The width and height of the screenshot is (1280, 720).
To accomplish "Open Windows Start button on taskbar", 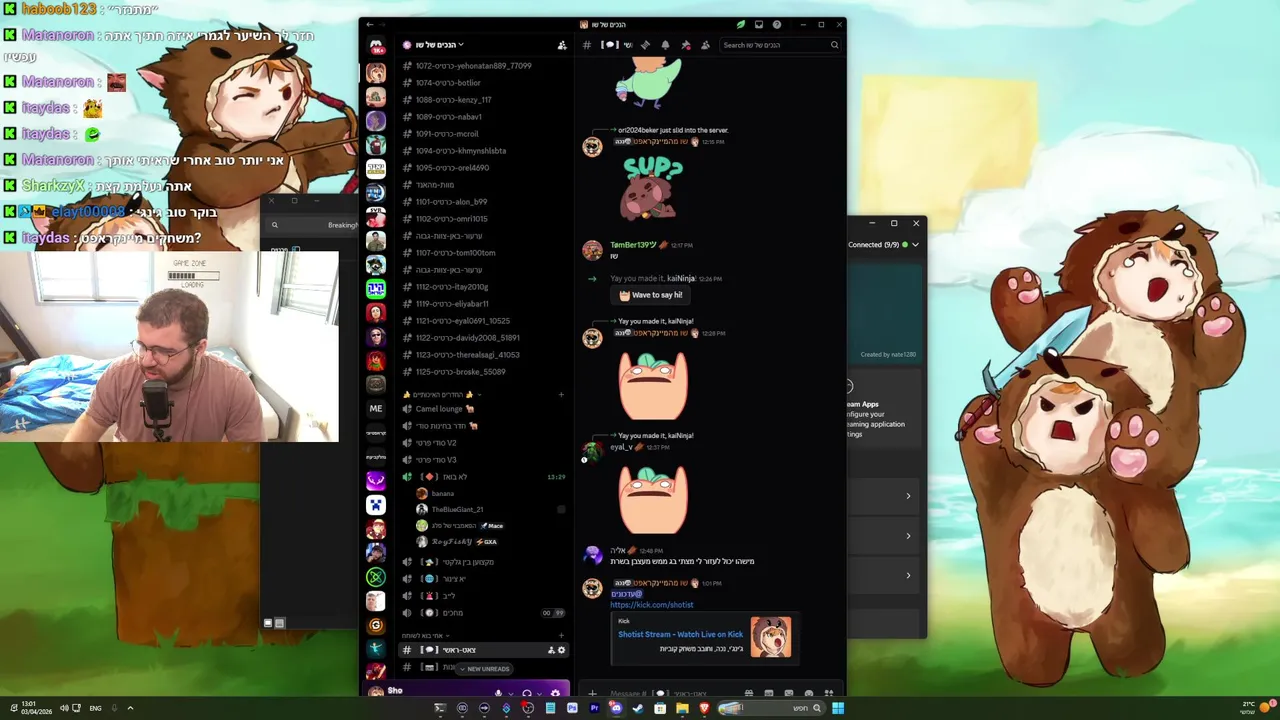I will tap(838, 708).
